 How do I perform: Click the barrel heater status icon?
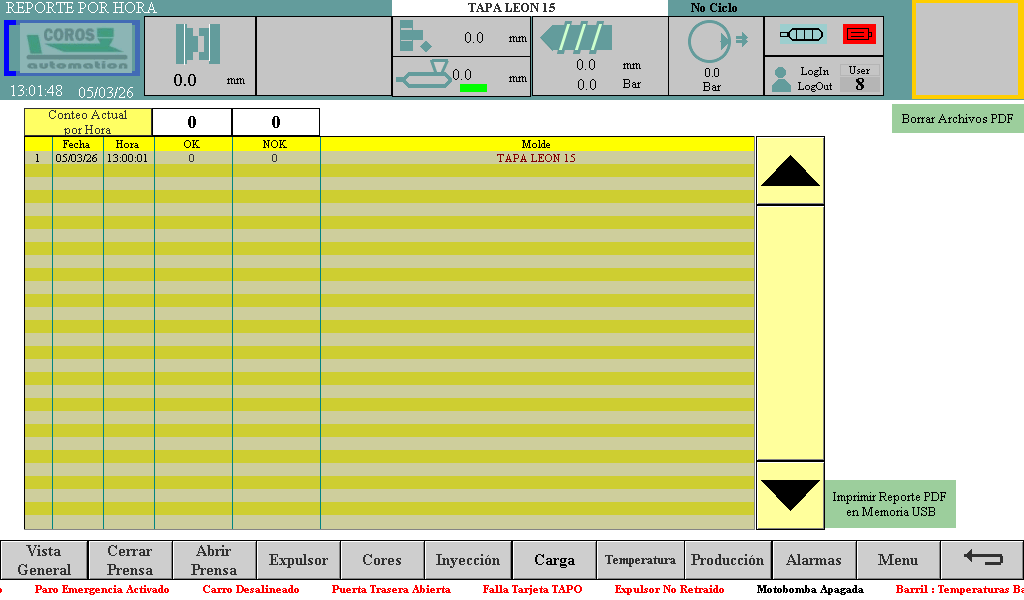pyautogui.click(x=801, y=35)
